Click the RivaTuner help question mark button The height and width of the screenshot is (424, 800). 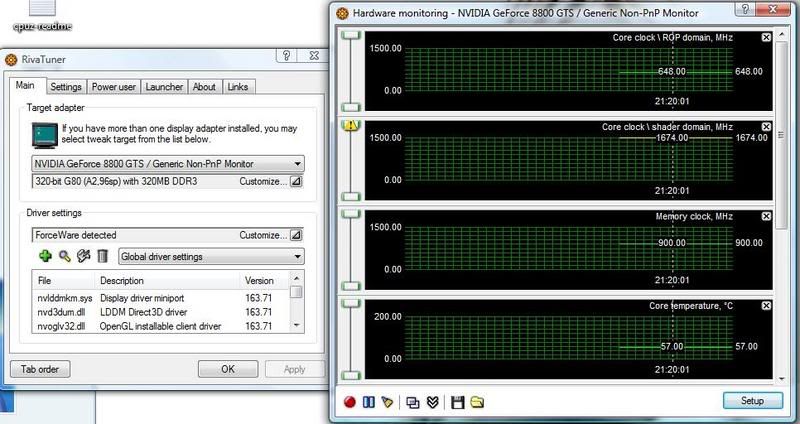[x=286, y=56]
